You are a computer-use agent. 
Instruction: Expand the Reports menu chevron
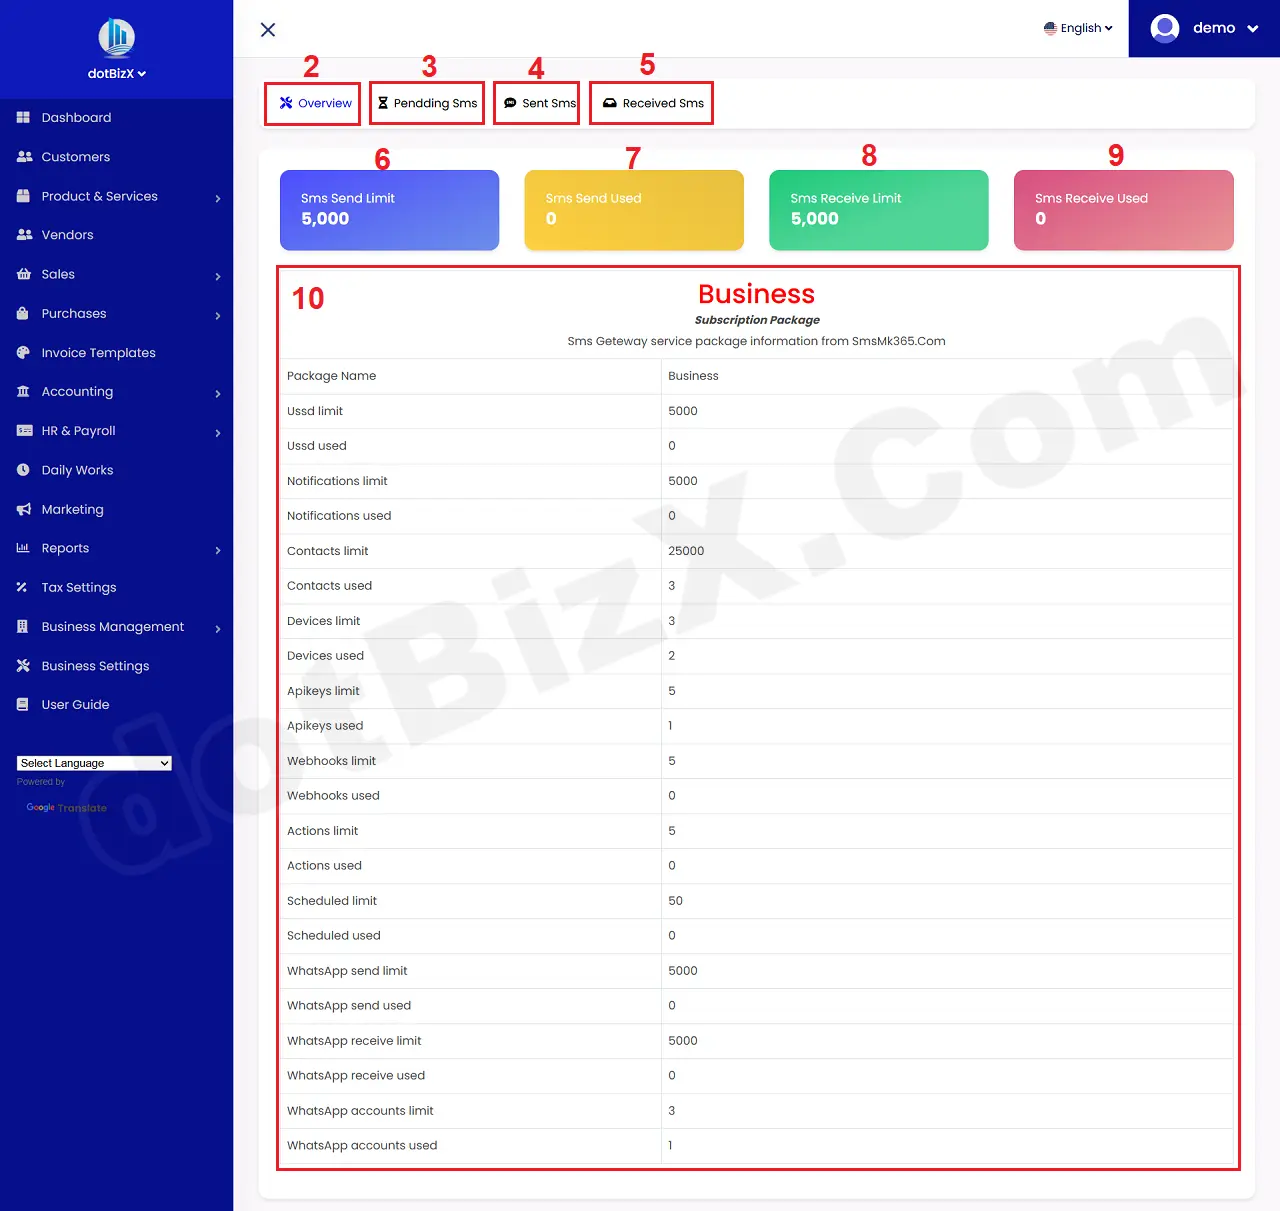(217, 549)
